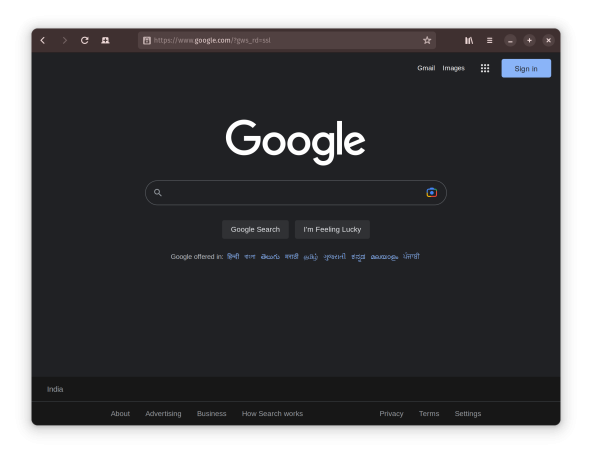Image resolution: width=592 pixels, height=460 pixels.
Task: Search by image with the camera icon
Action: [432, 193]
